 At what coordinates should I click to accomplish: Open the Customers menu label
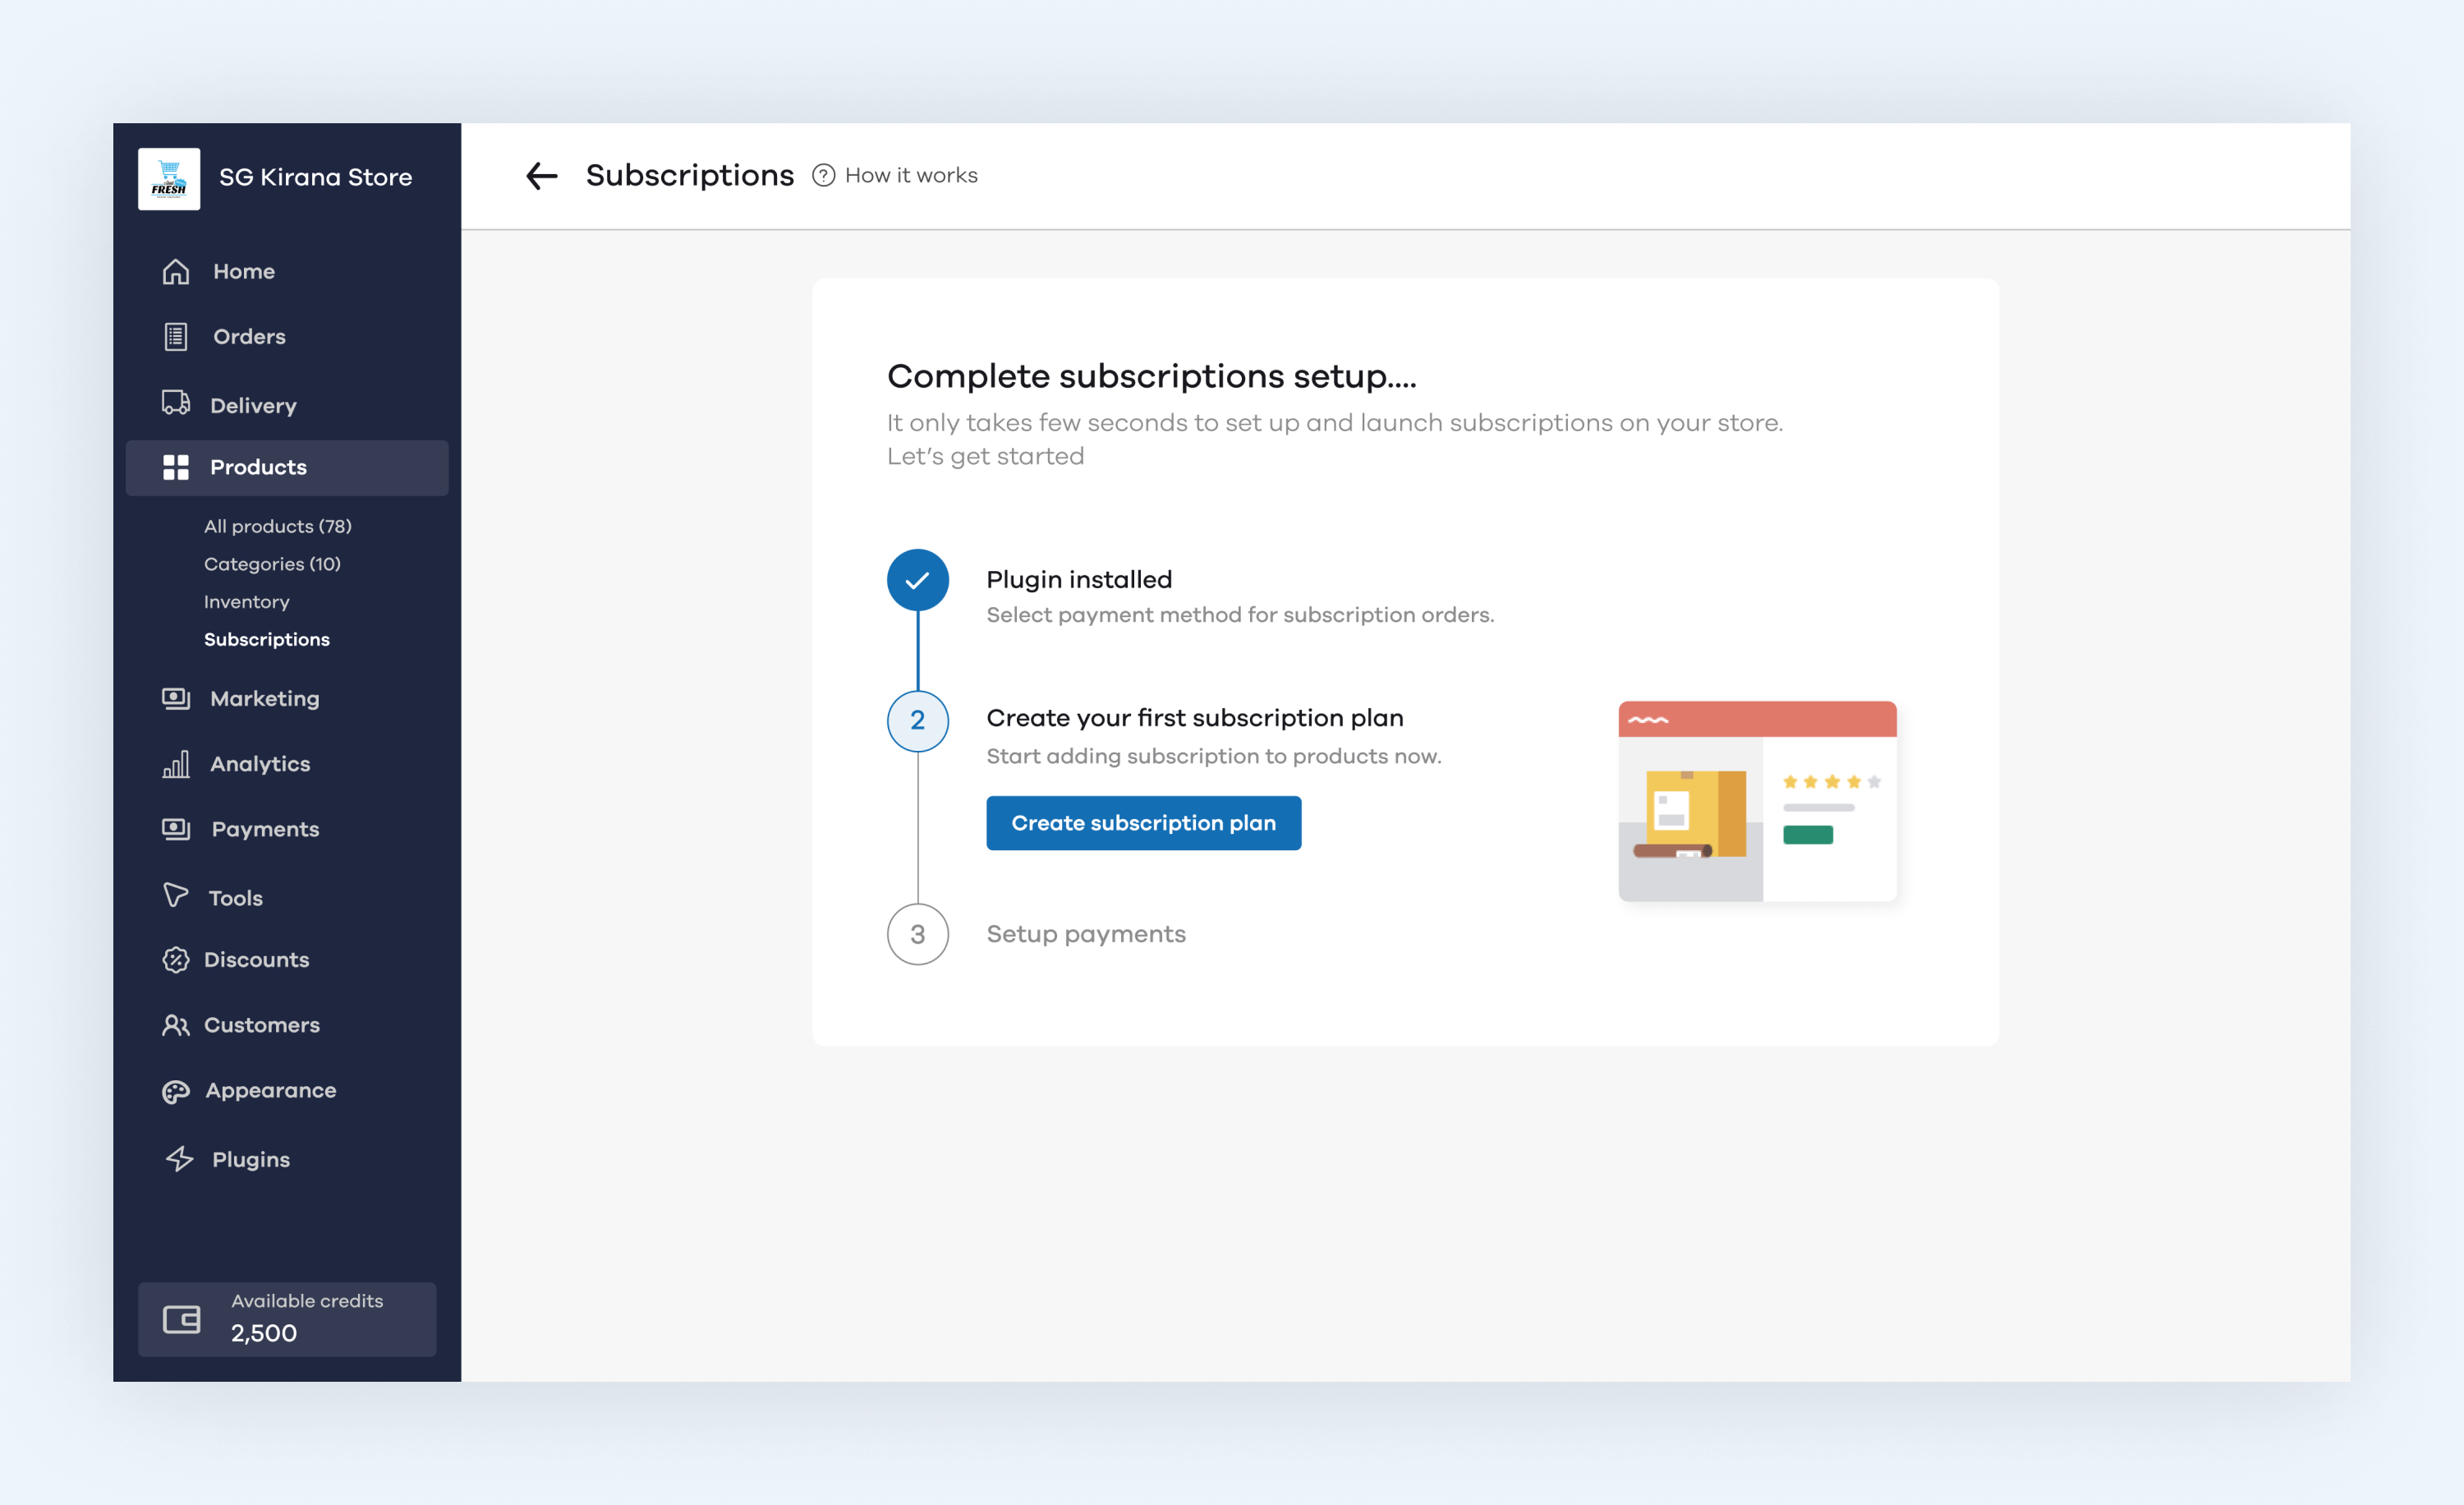pyautogui.click(x=262, y=1025)
